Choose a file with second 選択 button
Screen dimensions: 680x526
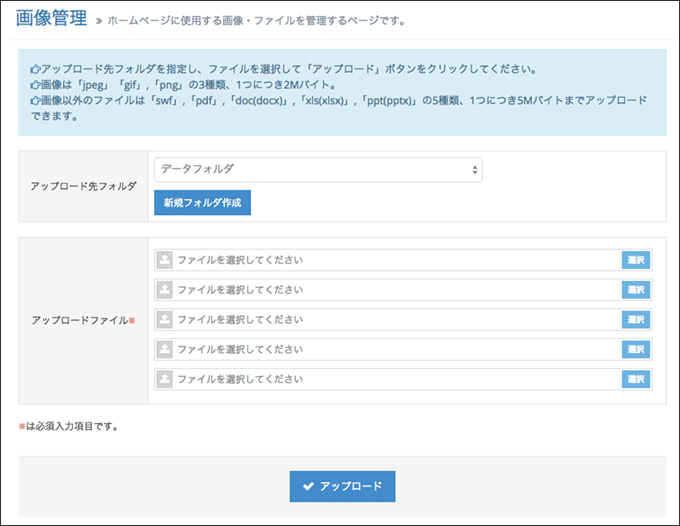pyautogui.click(x=636, y=290)
